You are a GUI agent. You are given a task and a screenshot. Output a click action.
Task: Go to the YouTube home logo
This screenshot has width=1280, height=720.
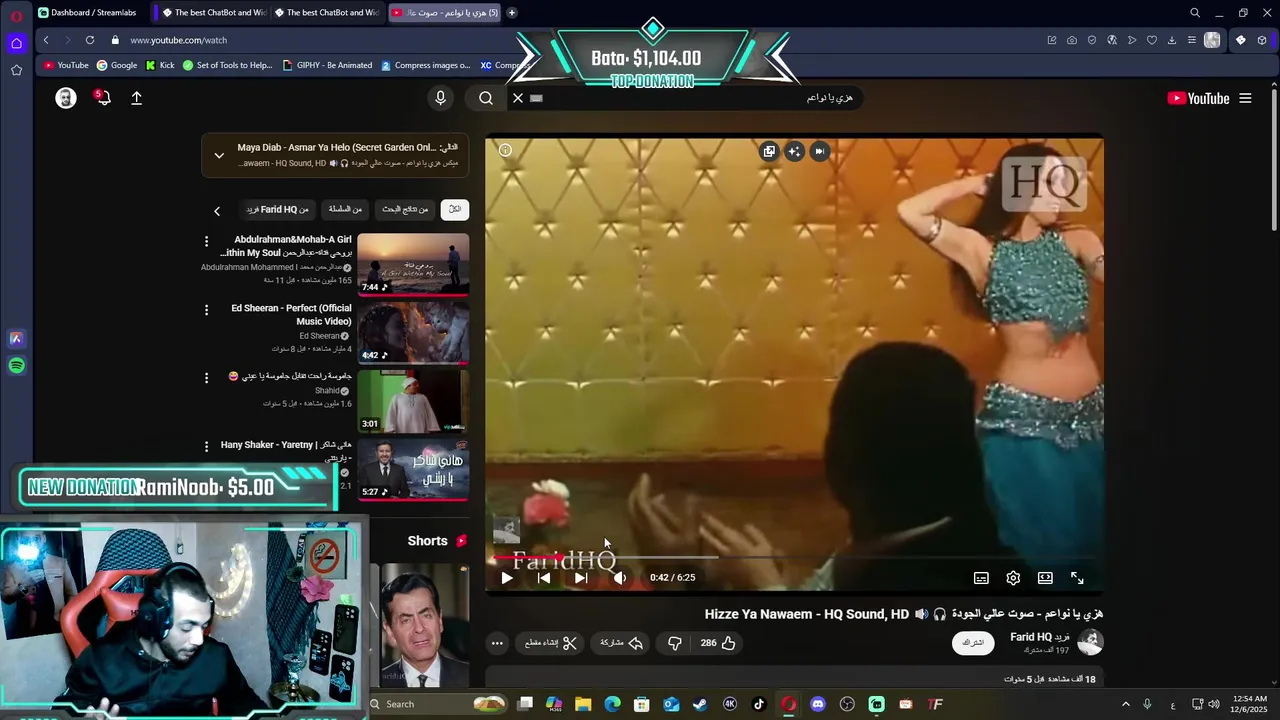[x=1198, y=98]
